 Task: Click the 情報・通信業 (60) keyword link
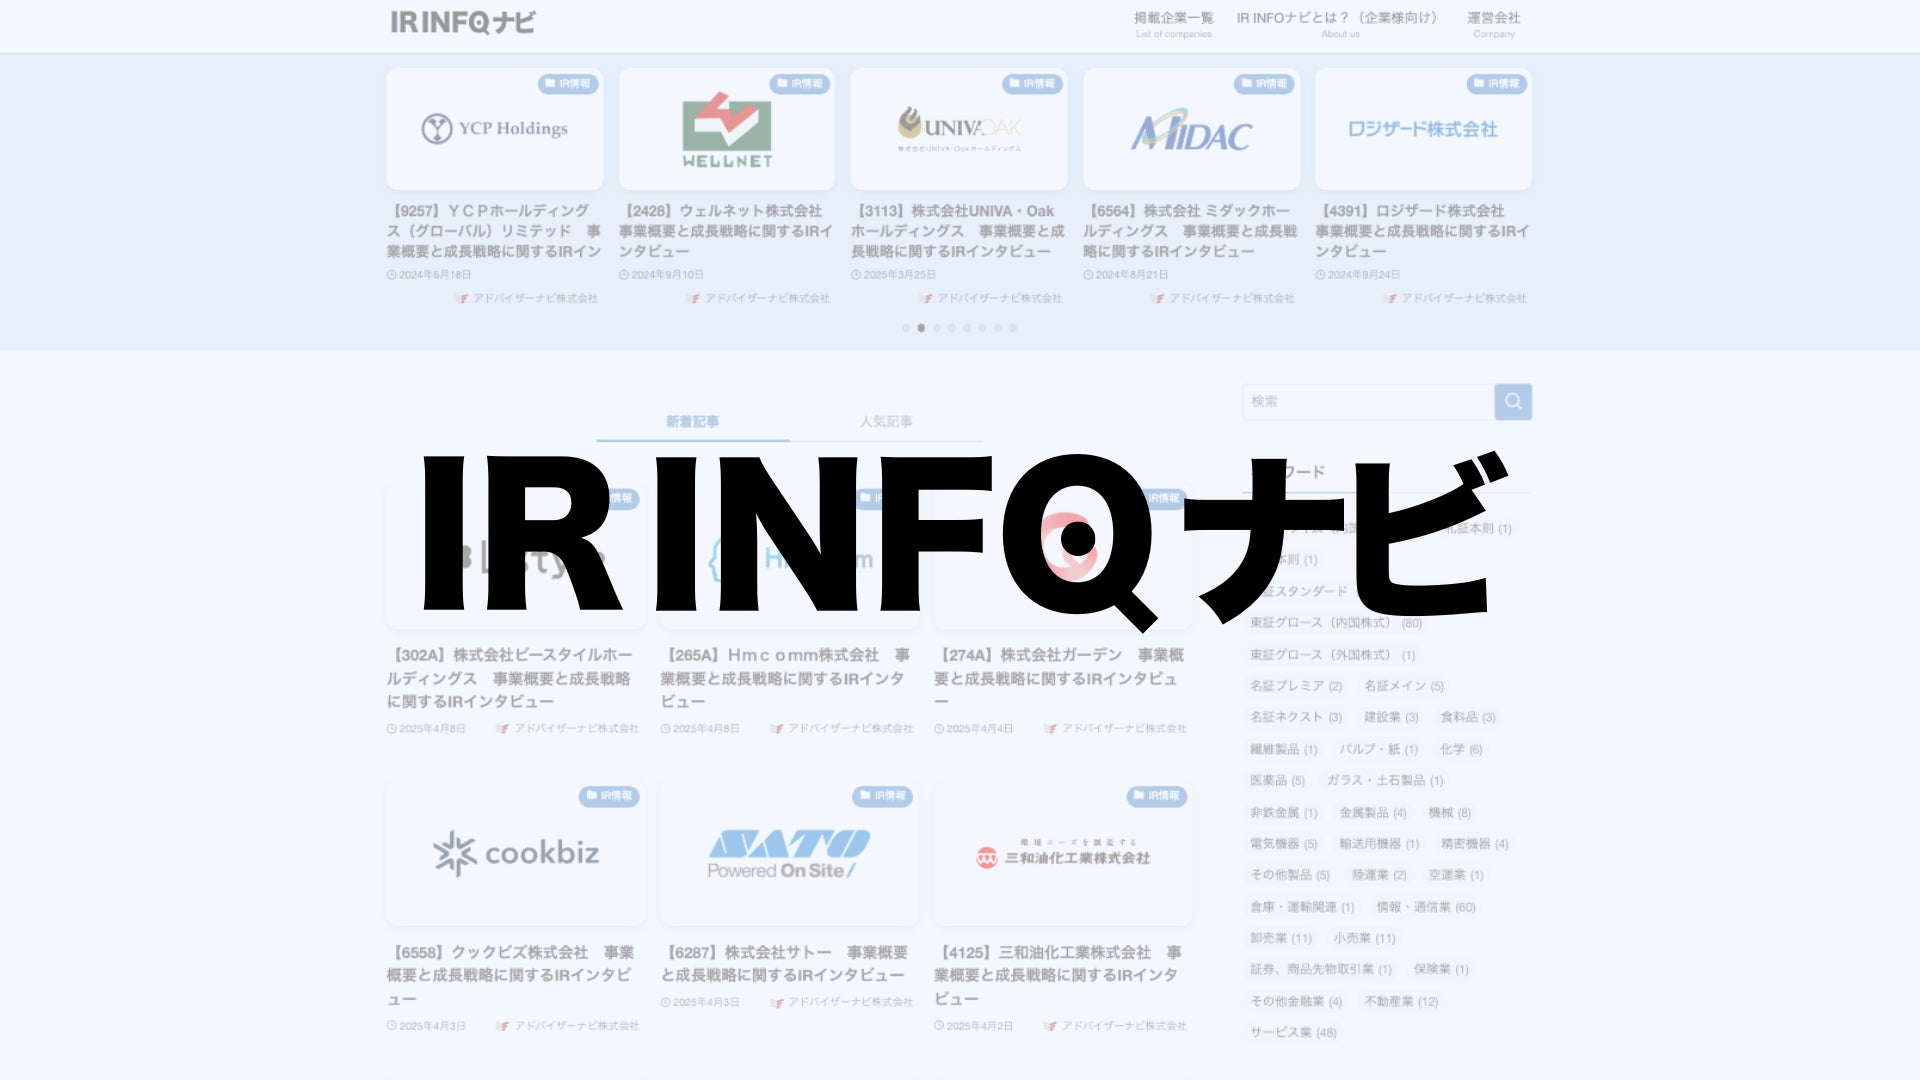click(1425, 907)
